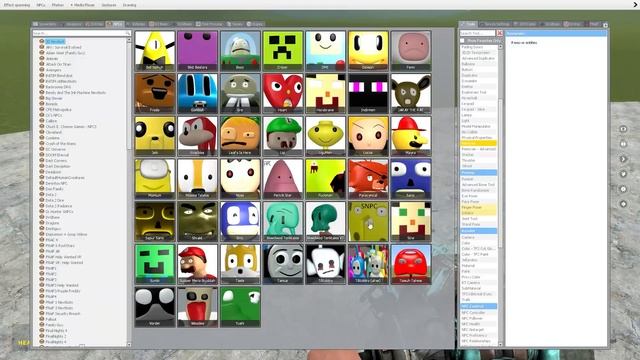Select the SpongeBob SNPC thumbnail
Viewport: 640px width, 360px height.
[x=368, y=221]
